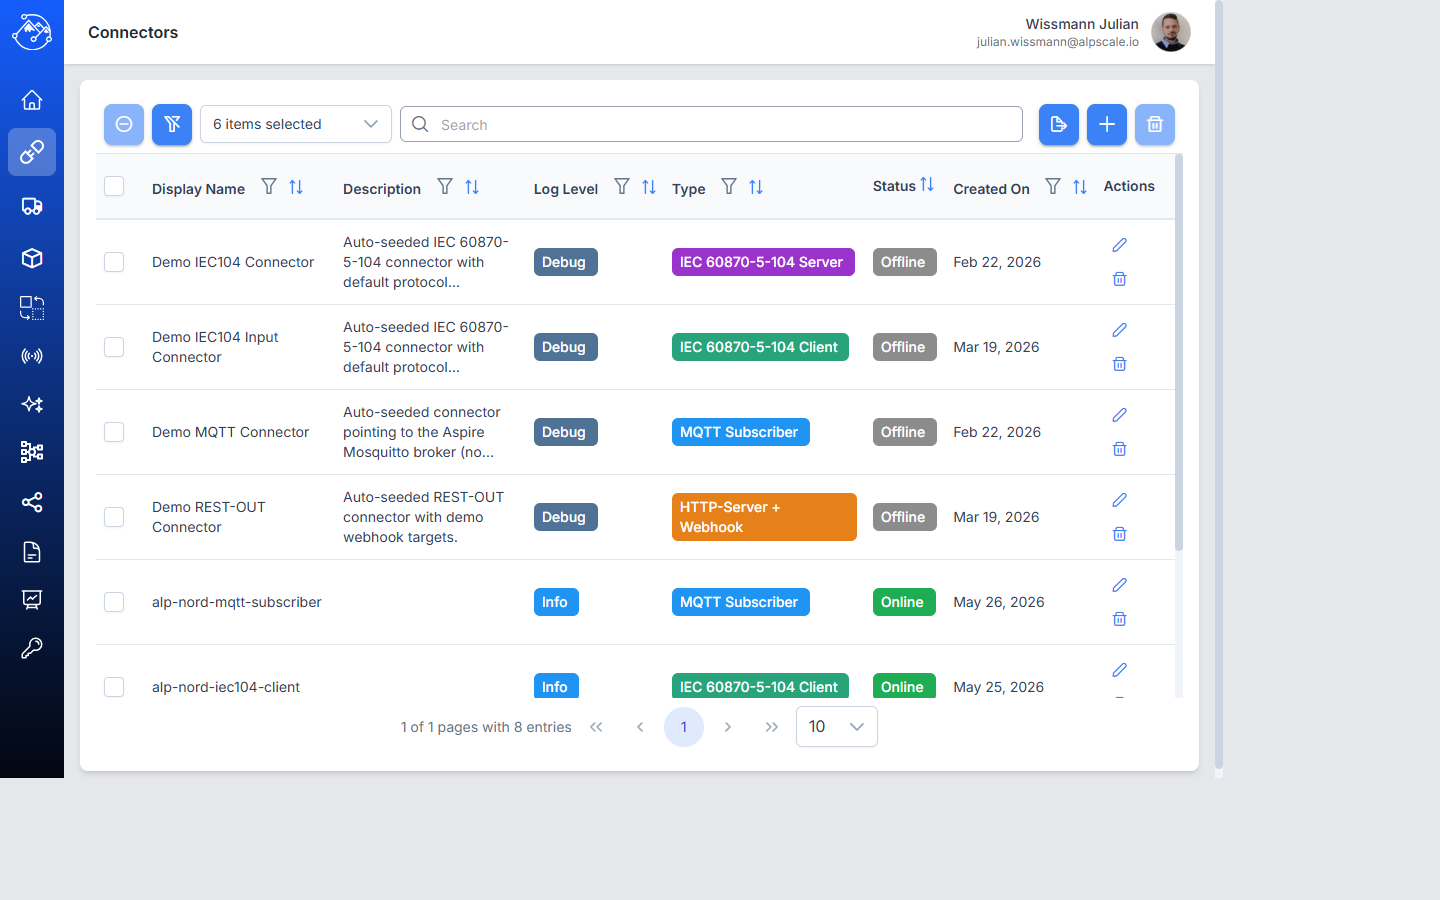This screenshot has height=900, width=1440.
Task: Go to the next page arrow
Action: point(728,727)
